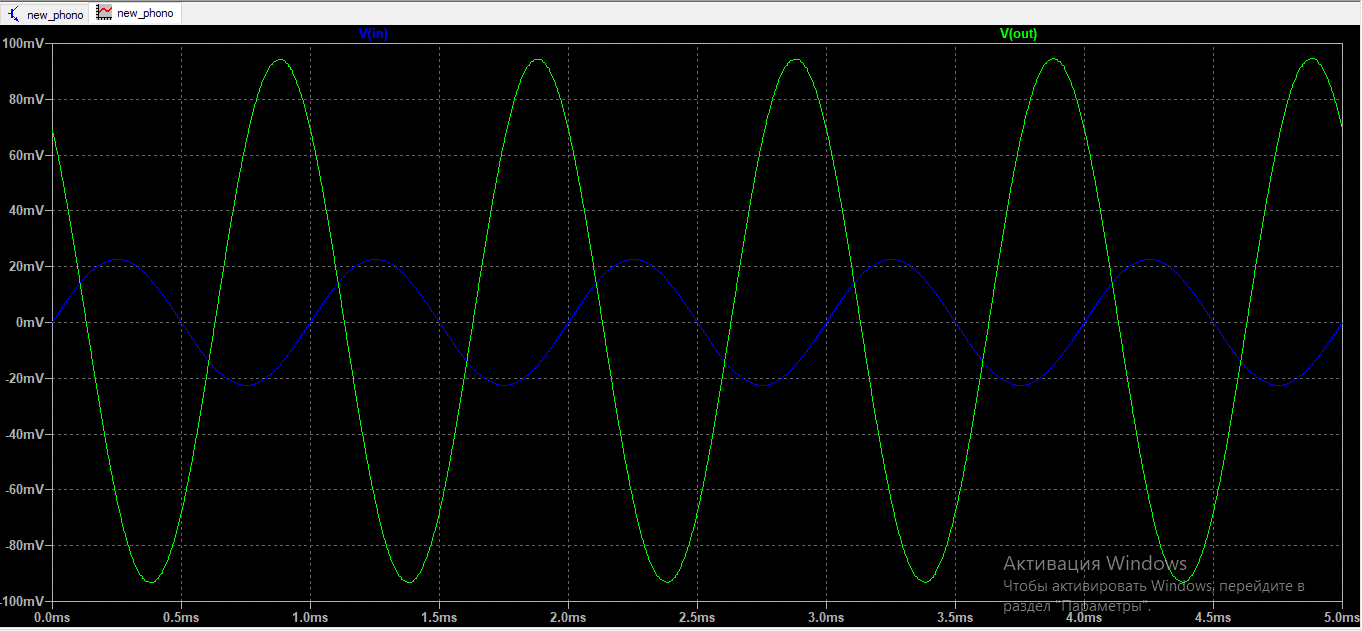
Task: Click the -40mV vertical axis tick label
Action: point(25,435)
